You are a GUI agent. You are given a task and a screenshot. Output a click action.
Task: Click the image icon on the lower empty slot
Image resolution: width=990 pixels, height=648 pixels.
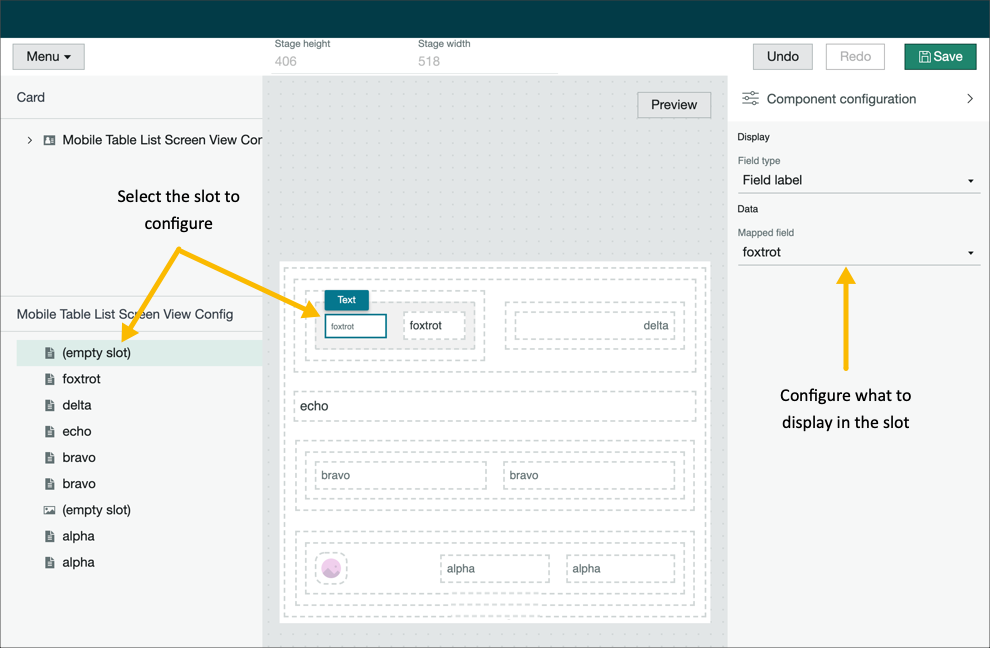pyautogui.click(x=49, y=509)
